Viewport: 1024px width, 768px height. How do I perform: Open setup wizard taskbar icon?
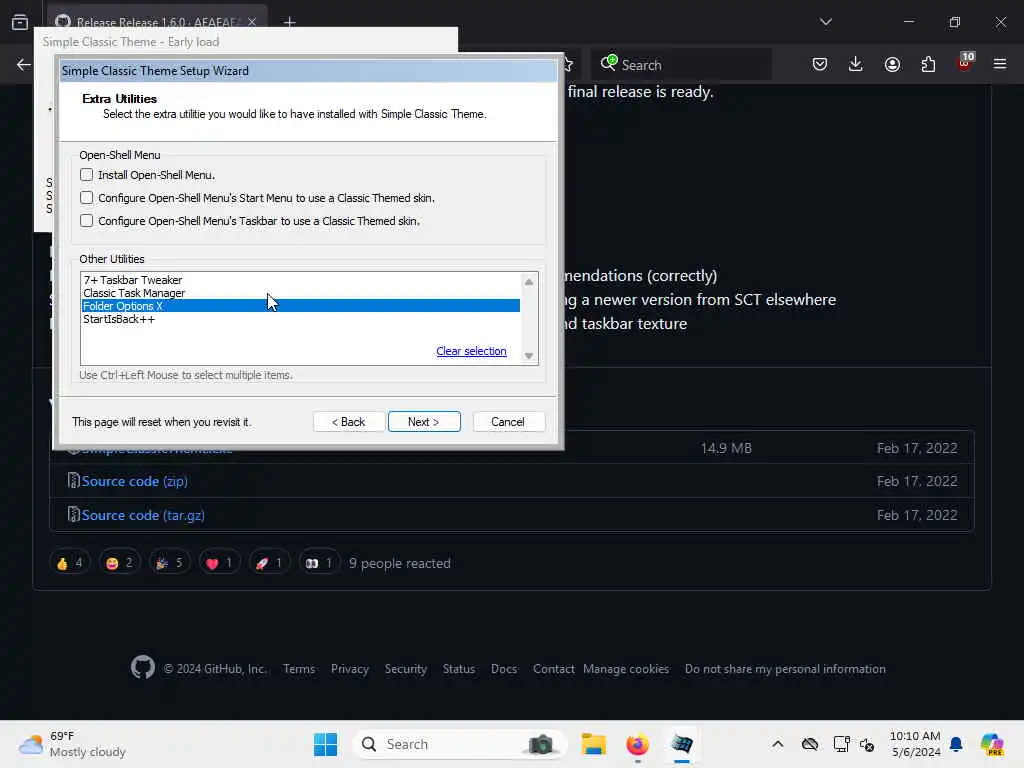coord(682,744)
